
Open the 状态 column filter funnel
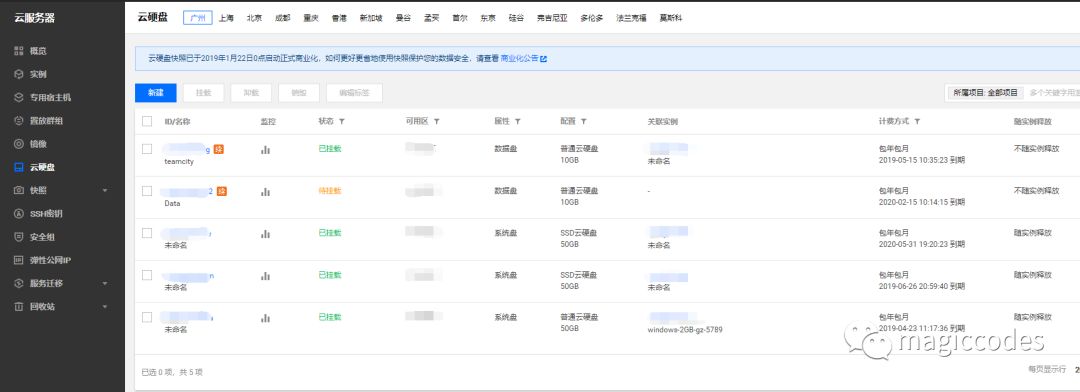tap(342, 121)
